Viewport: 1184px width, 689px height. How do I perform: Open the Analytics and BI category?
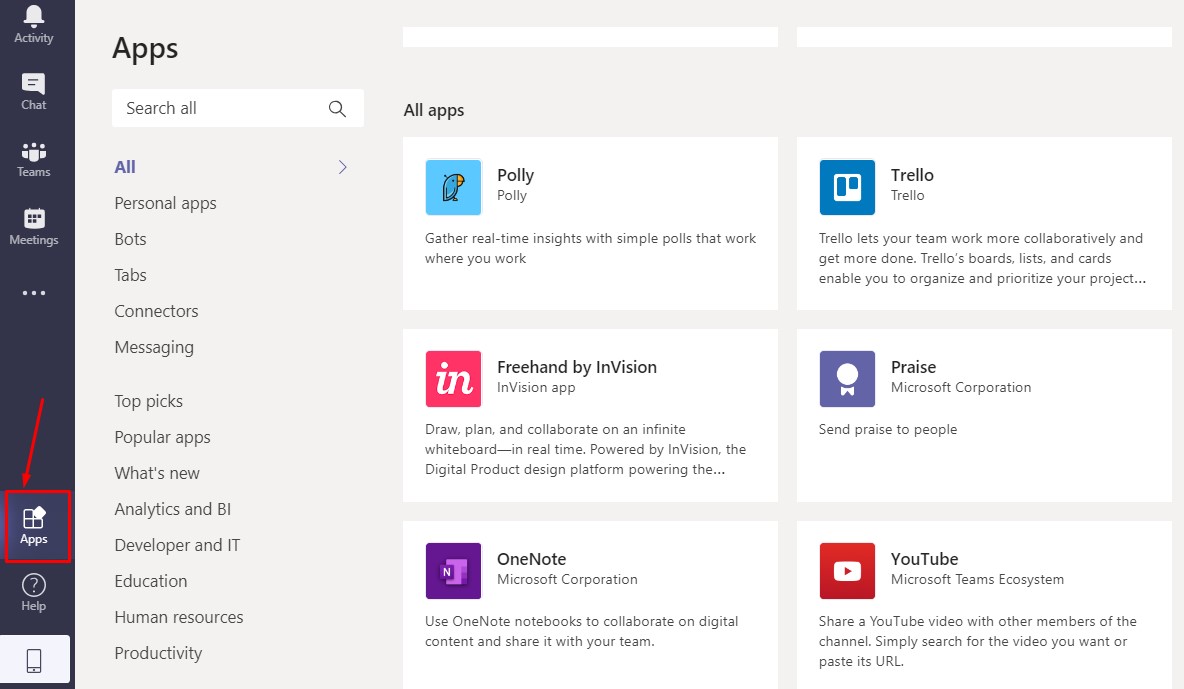click(x=173, y=509)
